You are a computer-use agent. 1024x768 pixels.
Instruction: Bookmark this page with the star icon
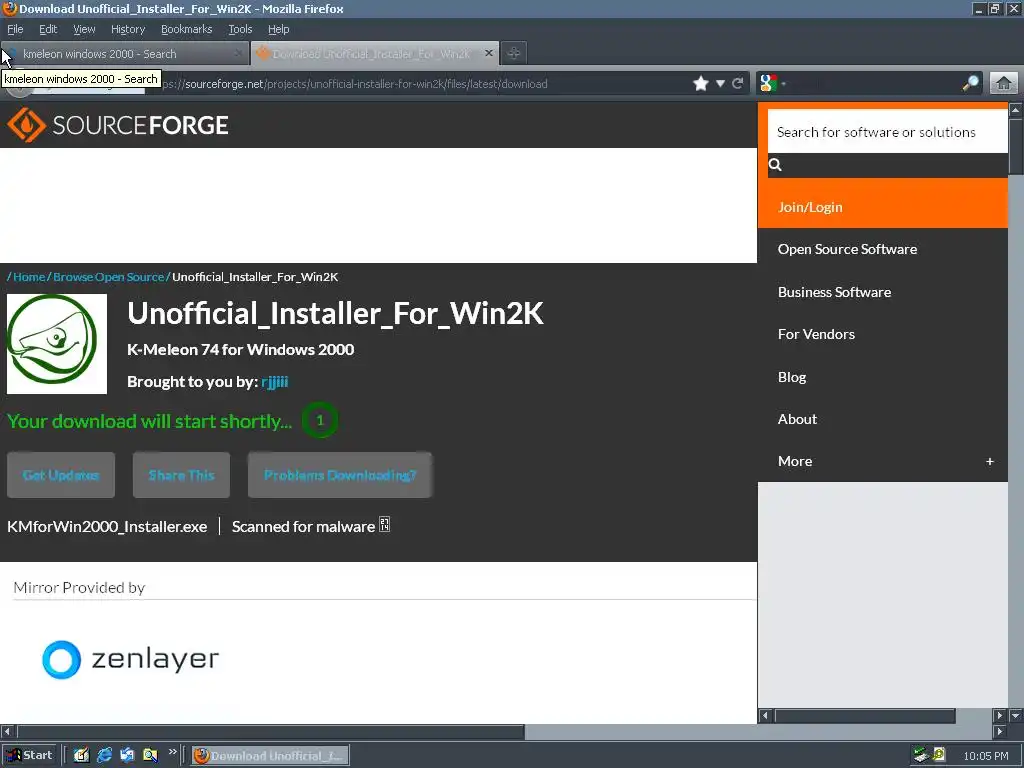tap(701, 84)
